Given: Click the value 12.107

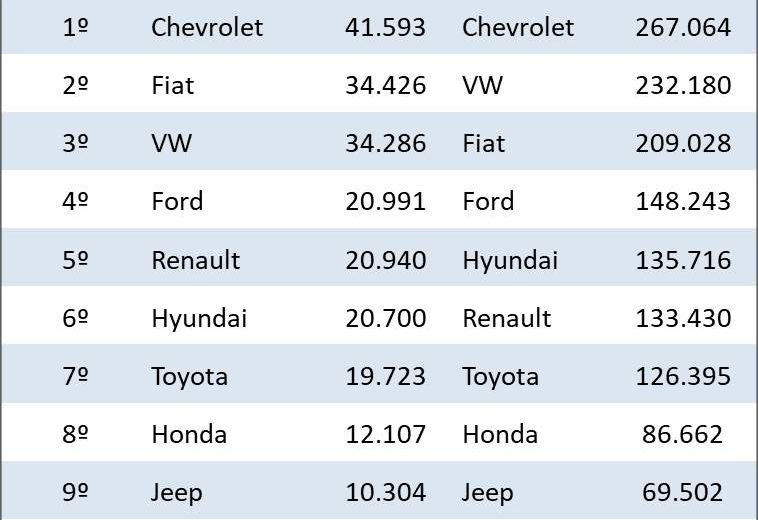Looking at the screenshot, I should [385, 434].
